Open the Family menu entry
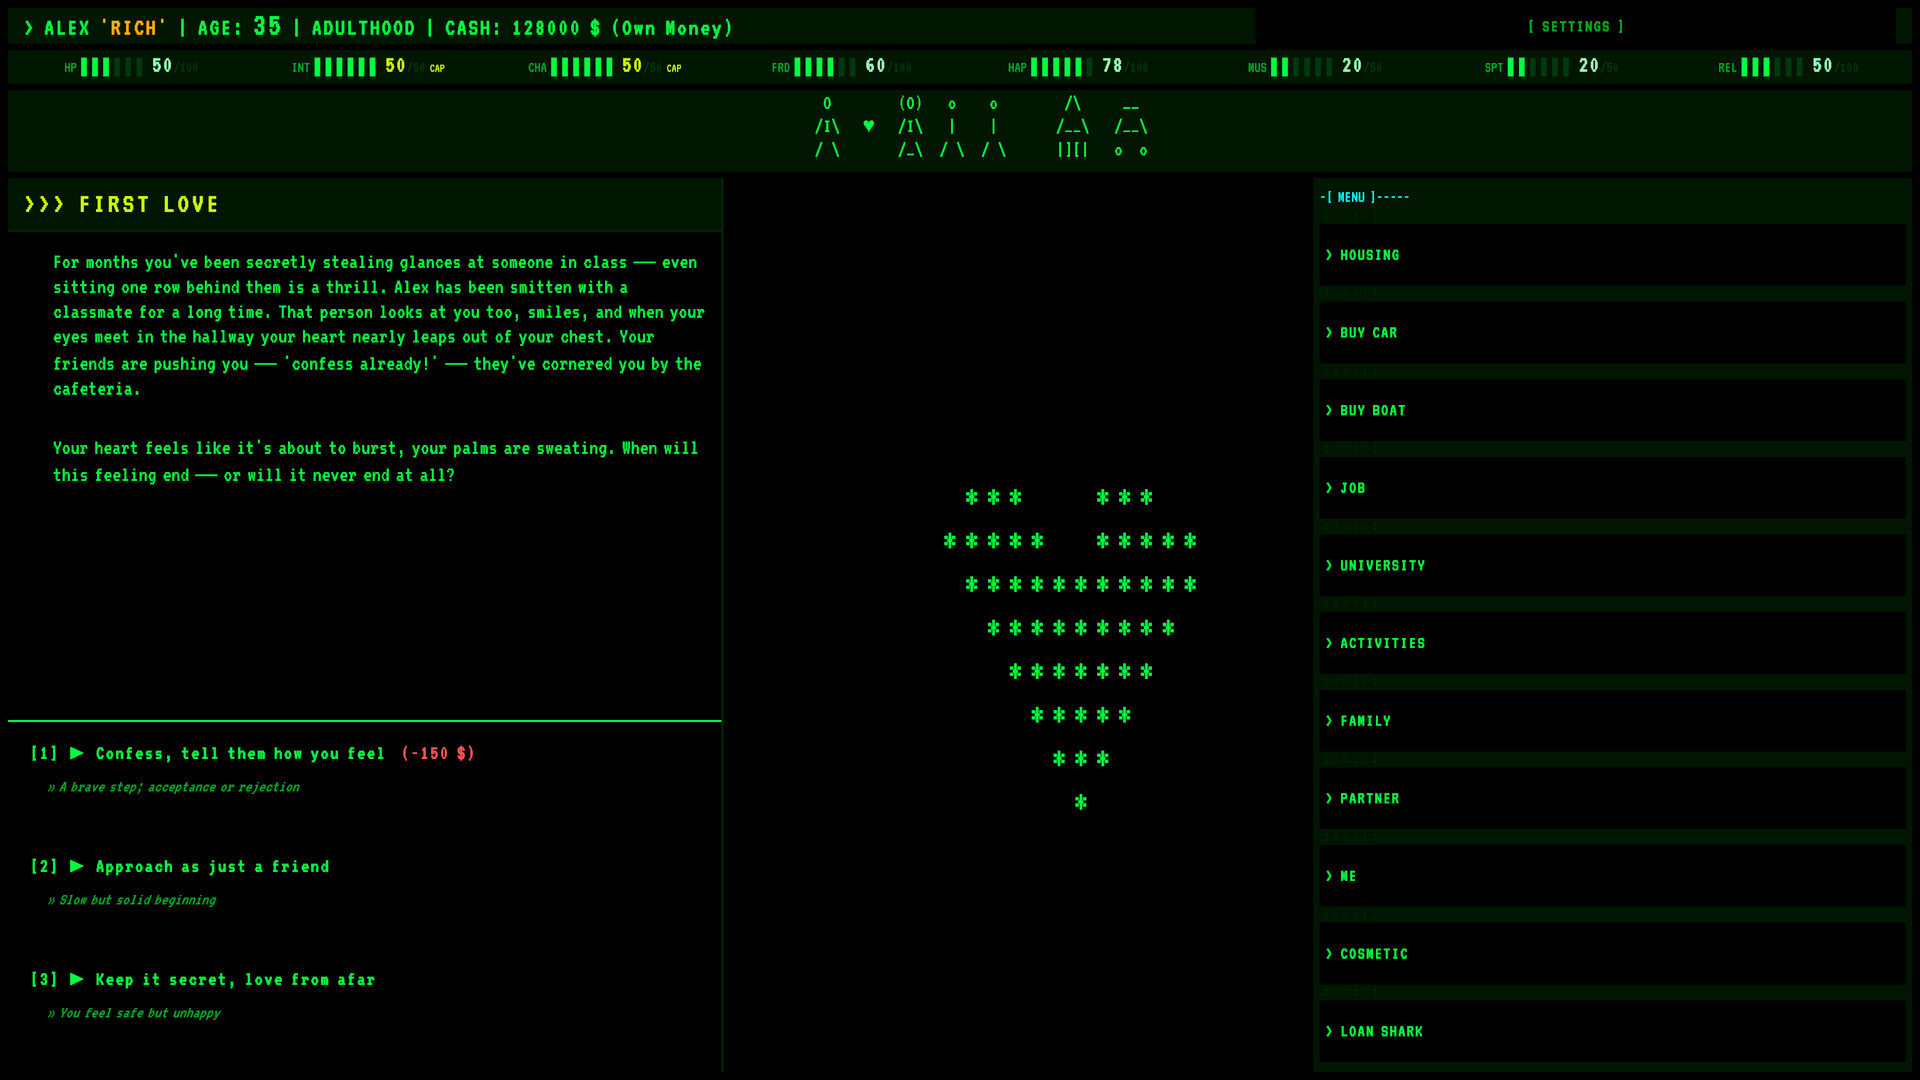1920x1080 pixels. click(1612, 721)
